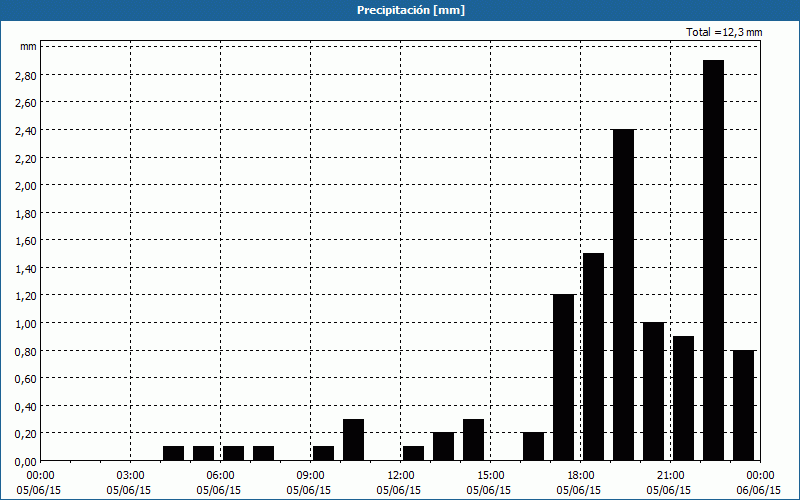Select the 0,40 y-axis value
Screen dimensions: 800x500
(26, 406)
